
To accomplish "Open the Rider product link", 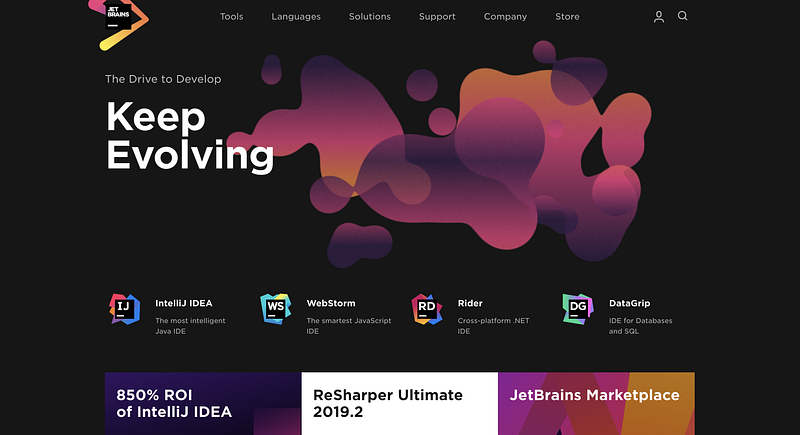I will click(470, 303).
